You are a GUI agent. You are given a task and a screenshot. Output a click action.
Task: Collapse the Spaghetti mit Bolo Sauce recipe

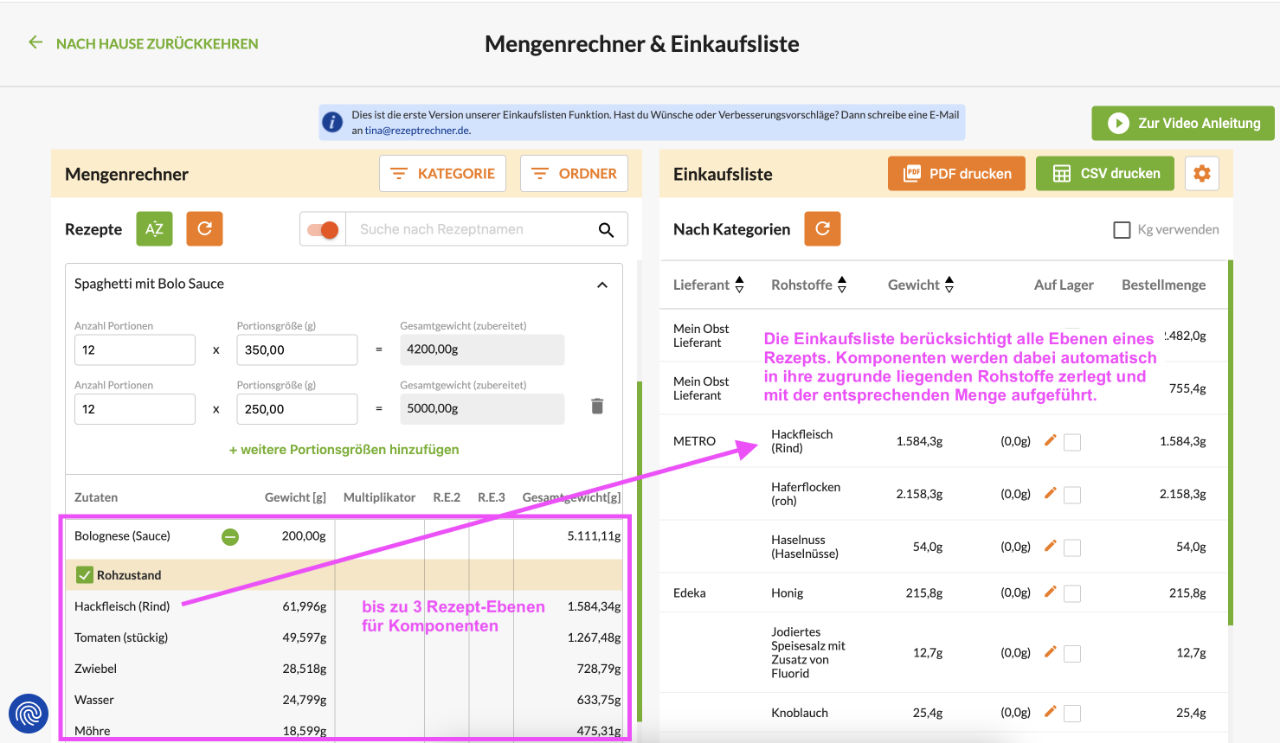602,283
